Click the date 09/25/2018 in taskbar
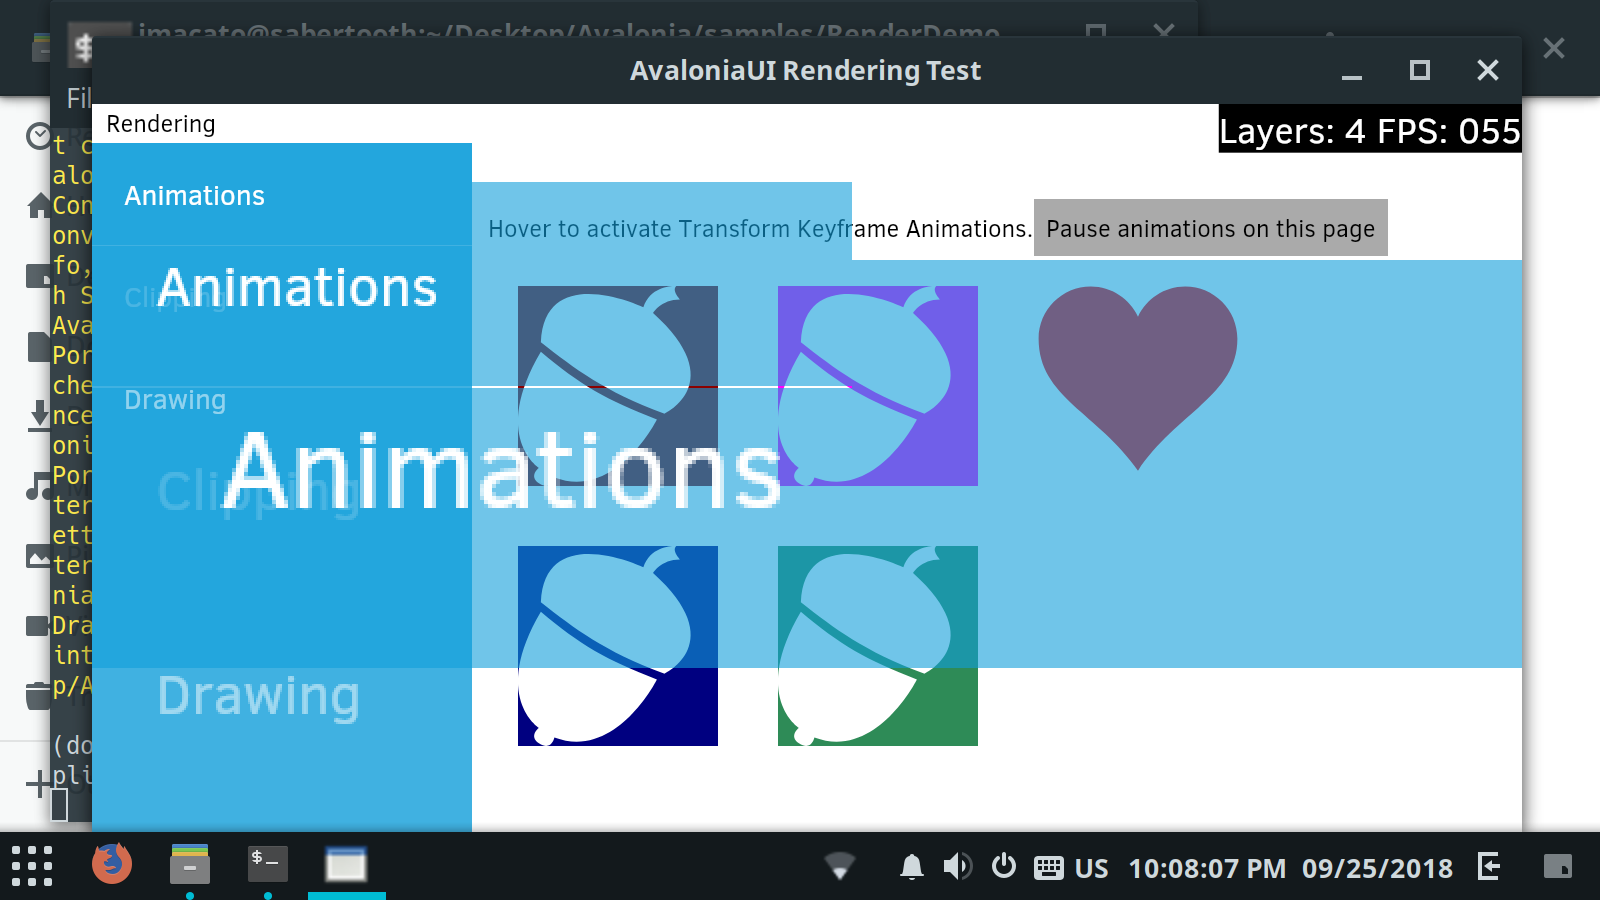1600x900 pixels. [x=1377, y=868]
